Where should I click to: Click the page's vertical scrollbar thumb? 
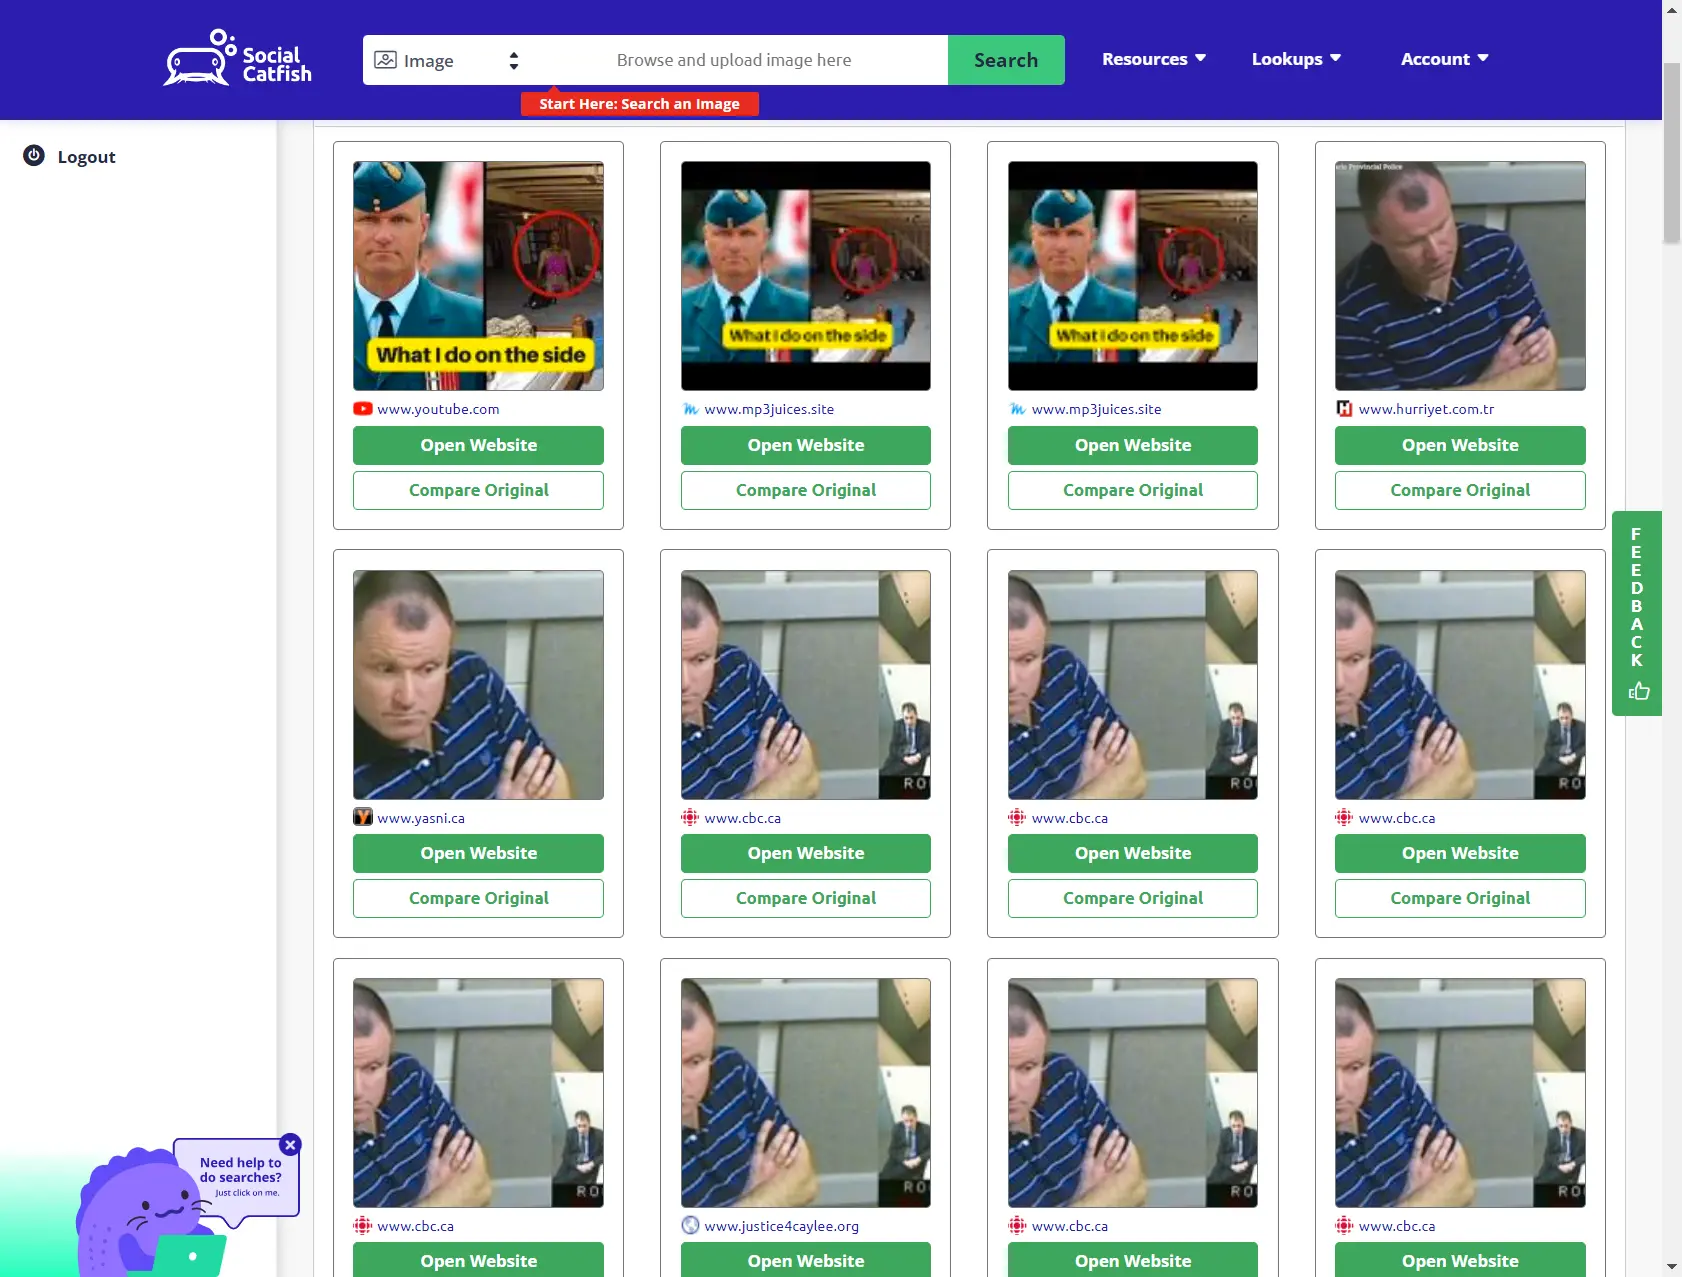coord(1671,150)
